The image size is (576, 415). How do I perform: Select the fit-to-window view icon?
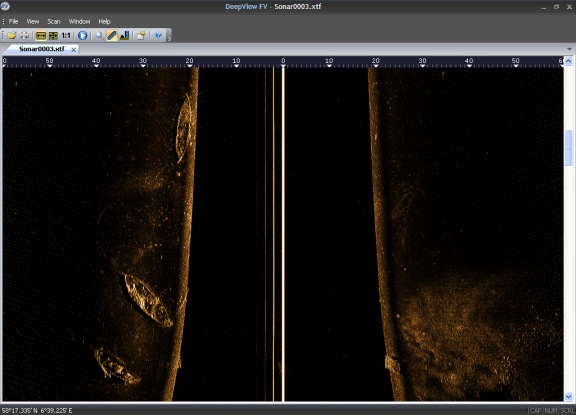pyautogui.click(x=53, y=35)
